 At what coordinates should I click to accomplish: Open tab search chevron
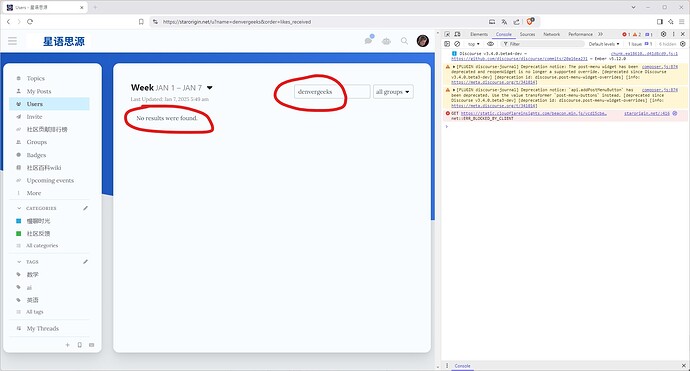[633, 7]
